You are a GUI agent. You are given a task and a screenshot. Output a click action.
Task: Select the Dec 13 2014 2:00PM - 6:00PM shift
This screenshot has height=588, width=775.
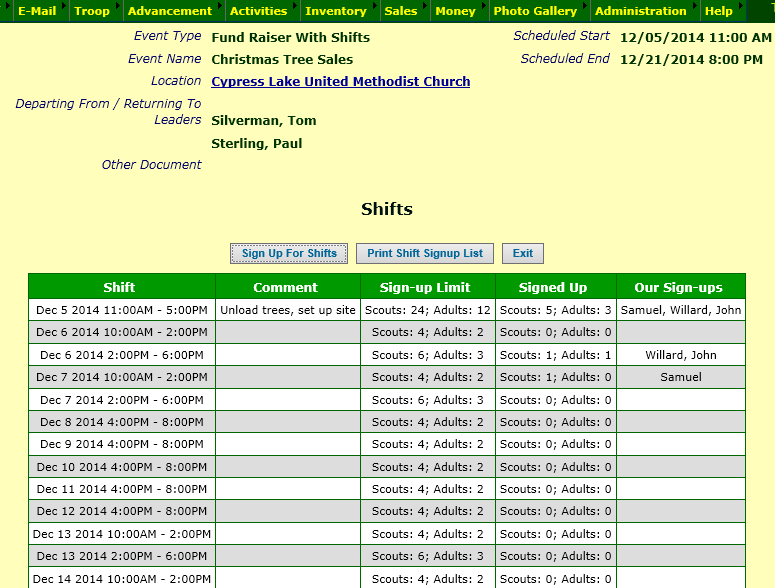point(122,556)
